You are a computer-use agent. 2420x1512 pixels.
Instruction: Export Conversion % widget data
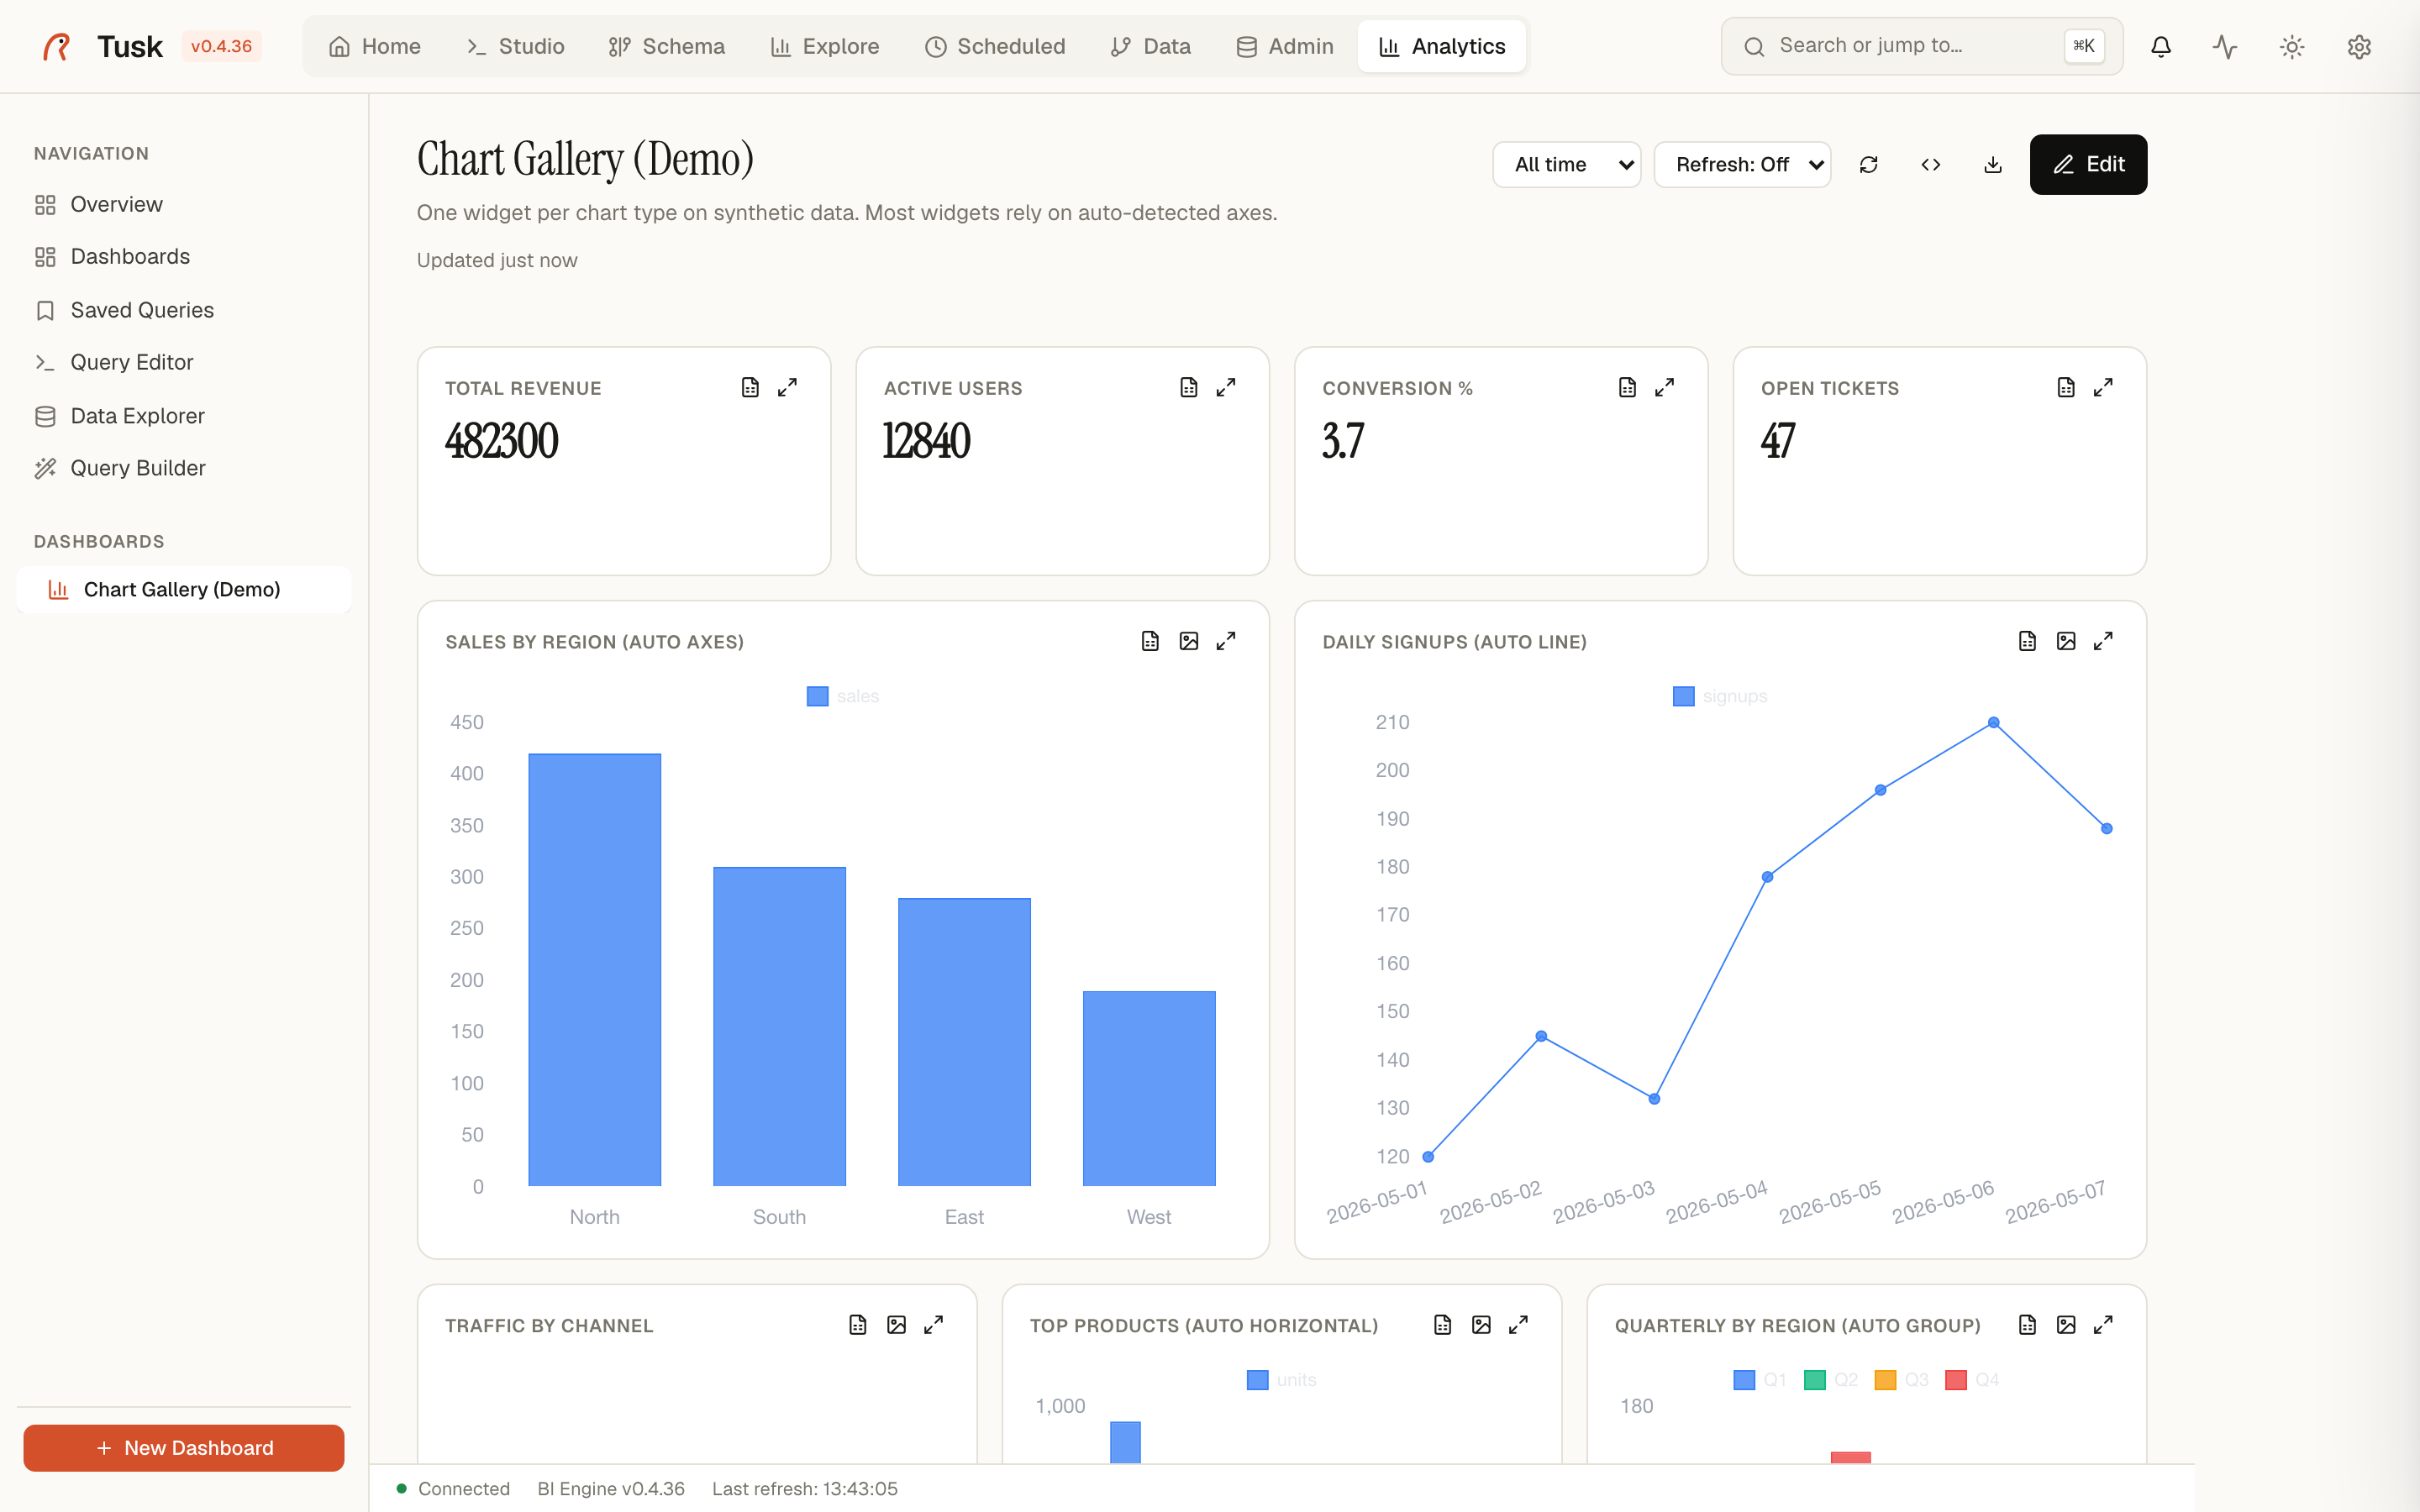coord(1627,387)
